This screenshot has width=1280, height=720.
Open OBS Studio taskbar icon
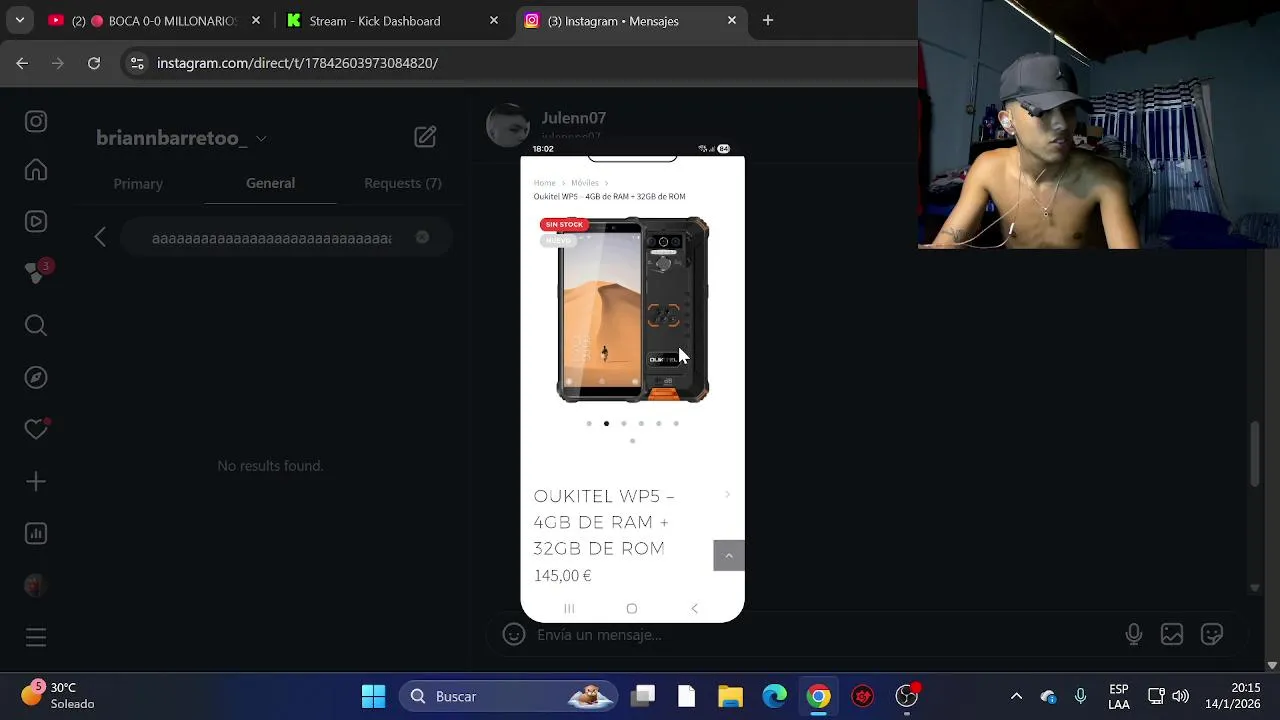(x=907, y=696)
